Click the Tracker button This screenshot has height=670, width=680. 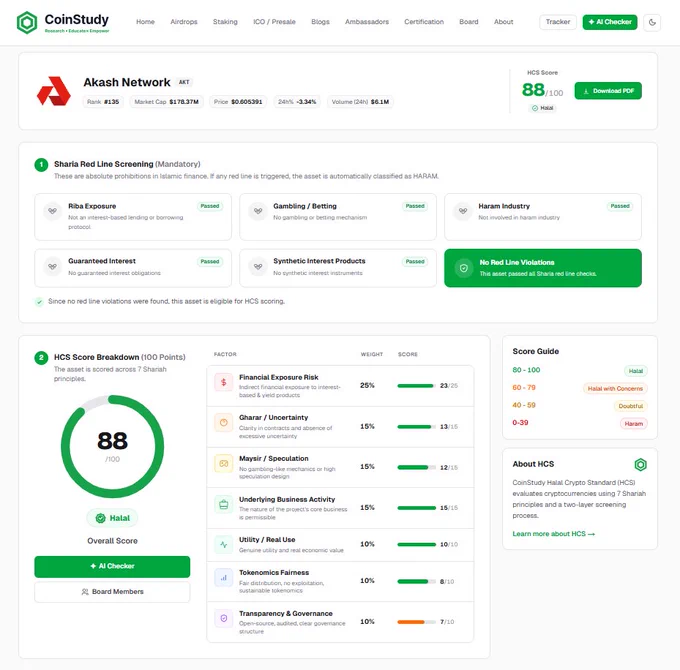coord(558,22)
